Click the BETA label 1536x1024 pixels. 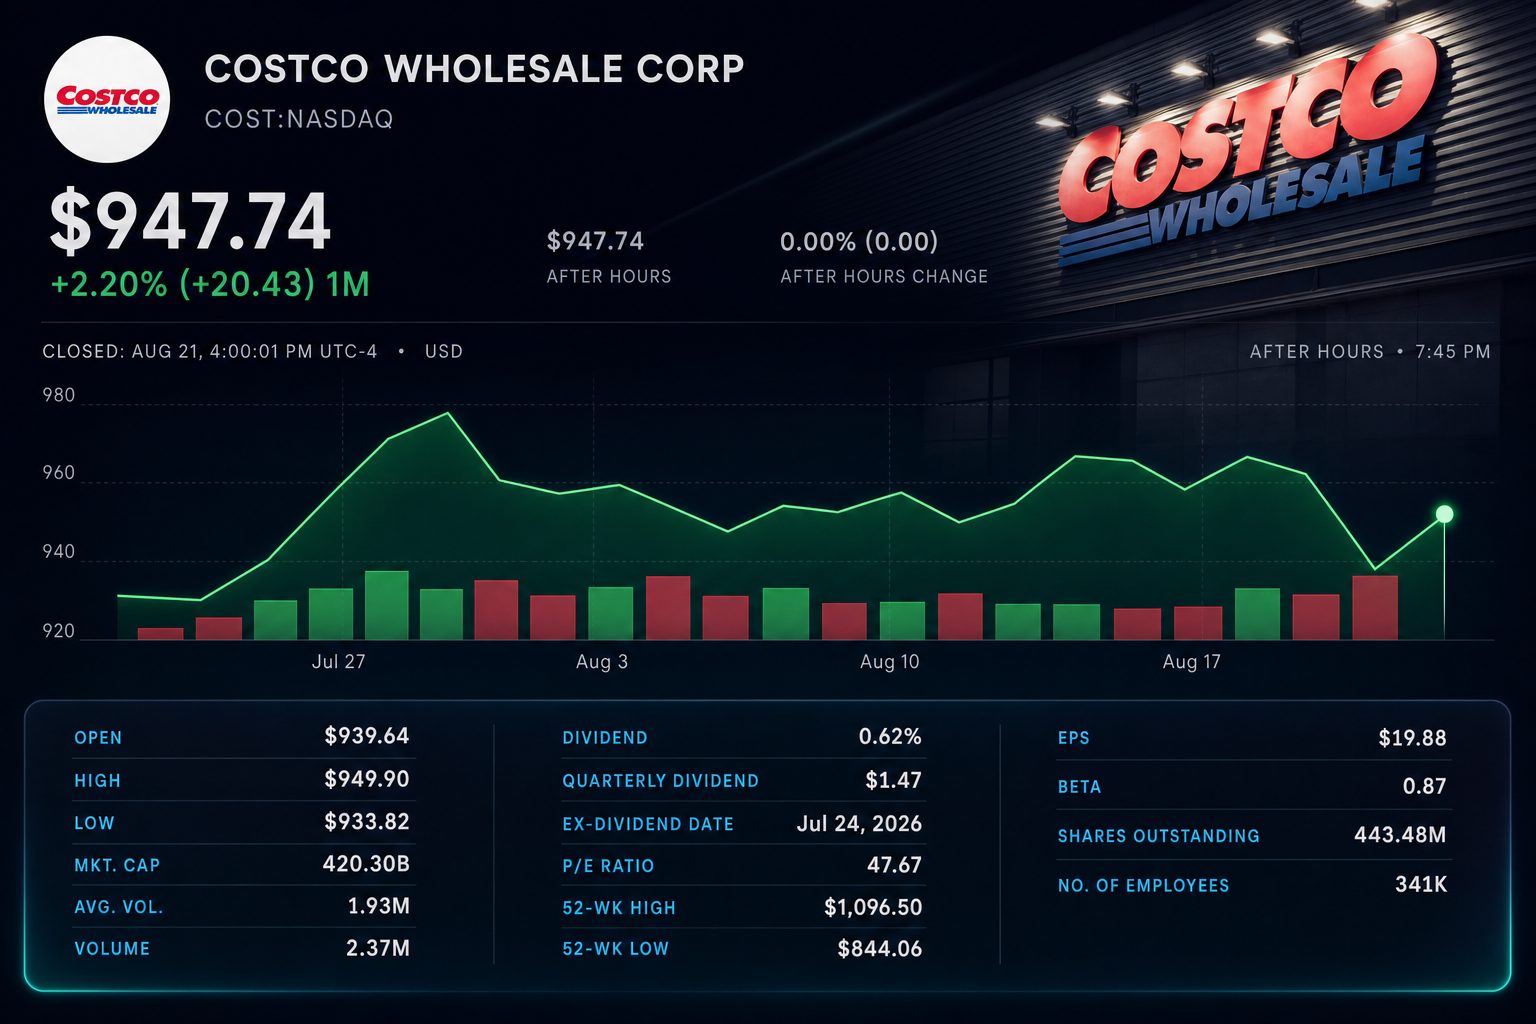pyautogui.click(x=1080, y=787)
